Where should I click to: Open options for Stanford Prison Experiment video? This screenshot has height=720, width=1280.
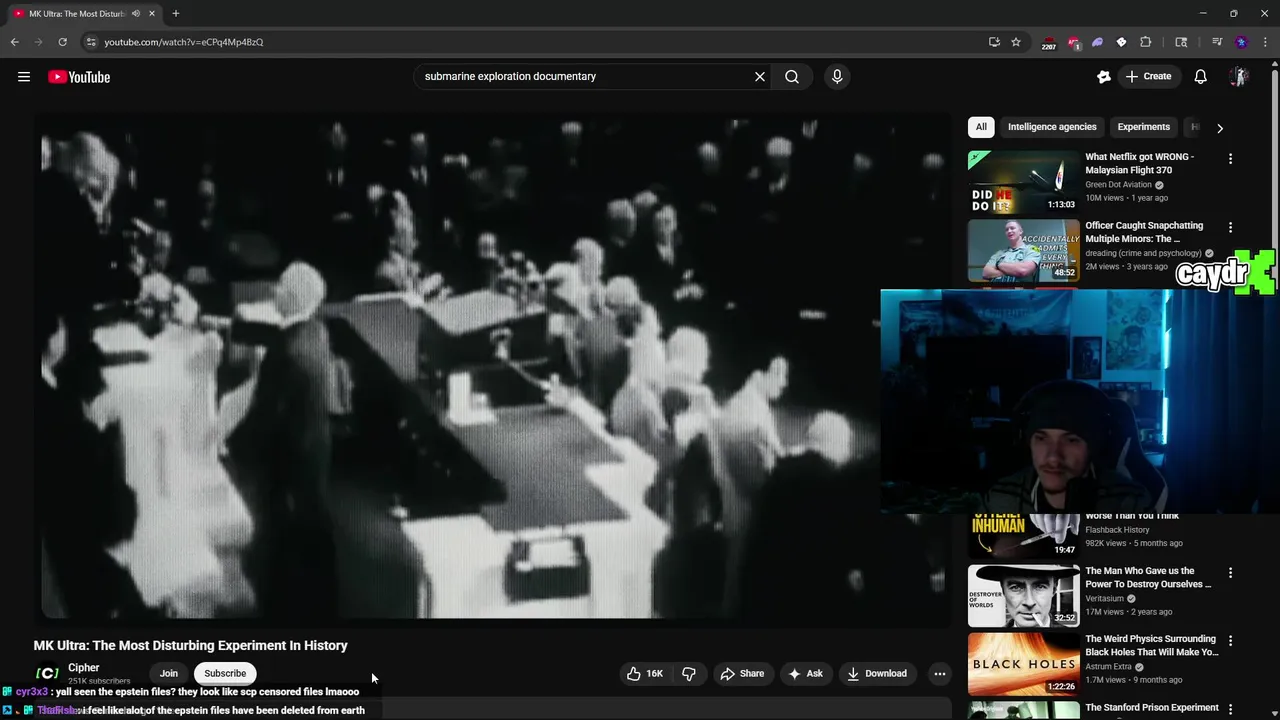coord(1231,710)
